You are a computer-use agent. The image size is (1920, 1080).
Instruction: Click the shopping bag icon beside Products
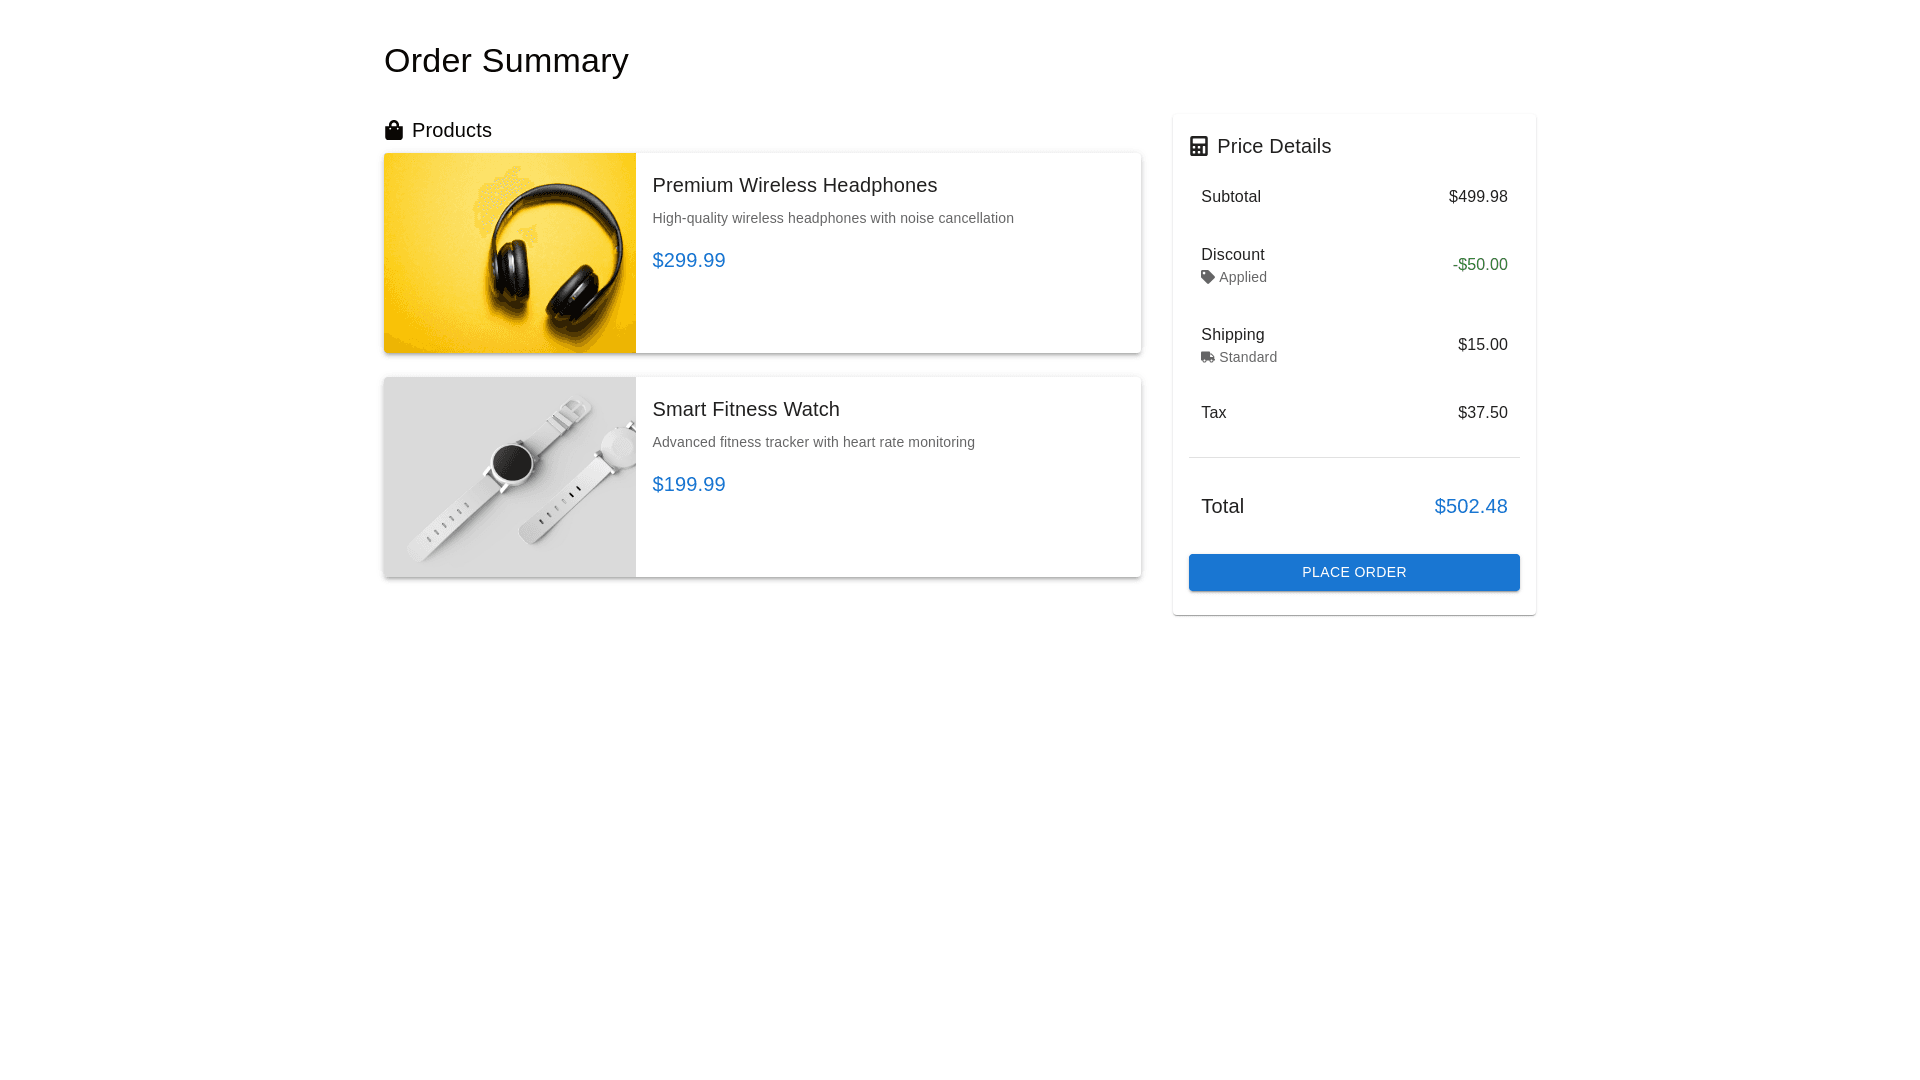click(394, 131)
